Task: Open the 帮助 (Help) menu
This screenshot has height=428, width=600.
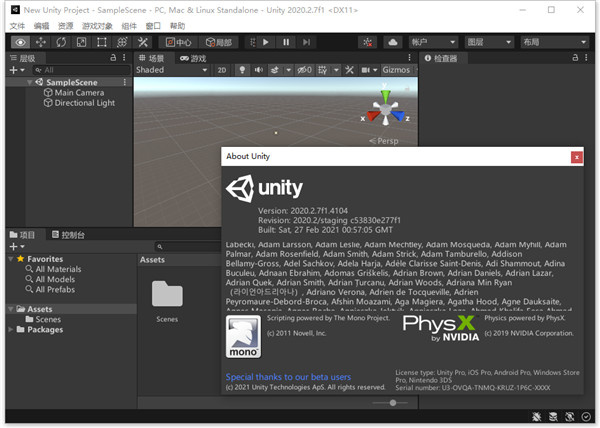Action: 177,25
